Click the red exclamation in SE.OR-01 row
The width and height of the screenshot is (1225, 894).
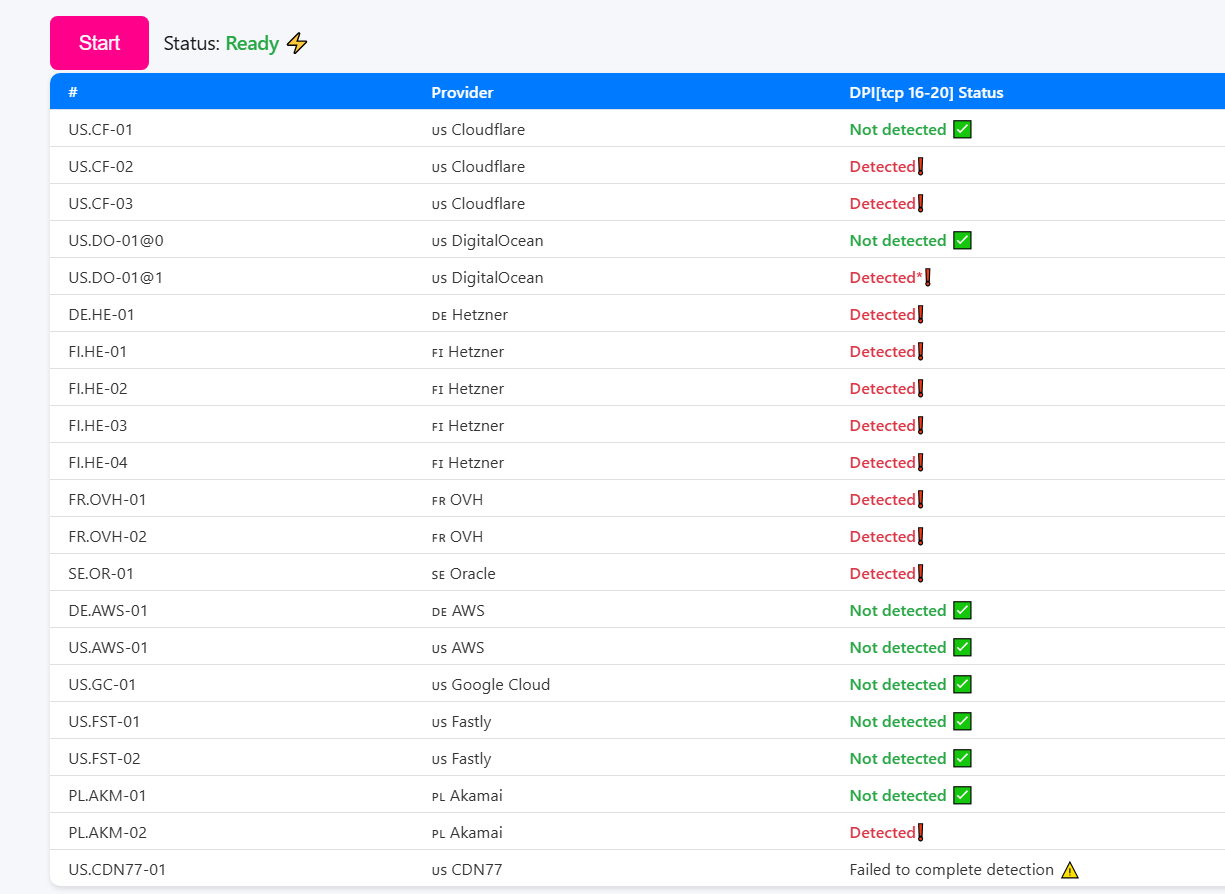click(920, 573)
